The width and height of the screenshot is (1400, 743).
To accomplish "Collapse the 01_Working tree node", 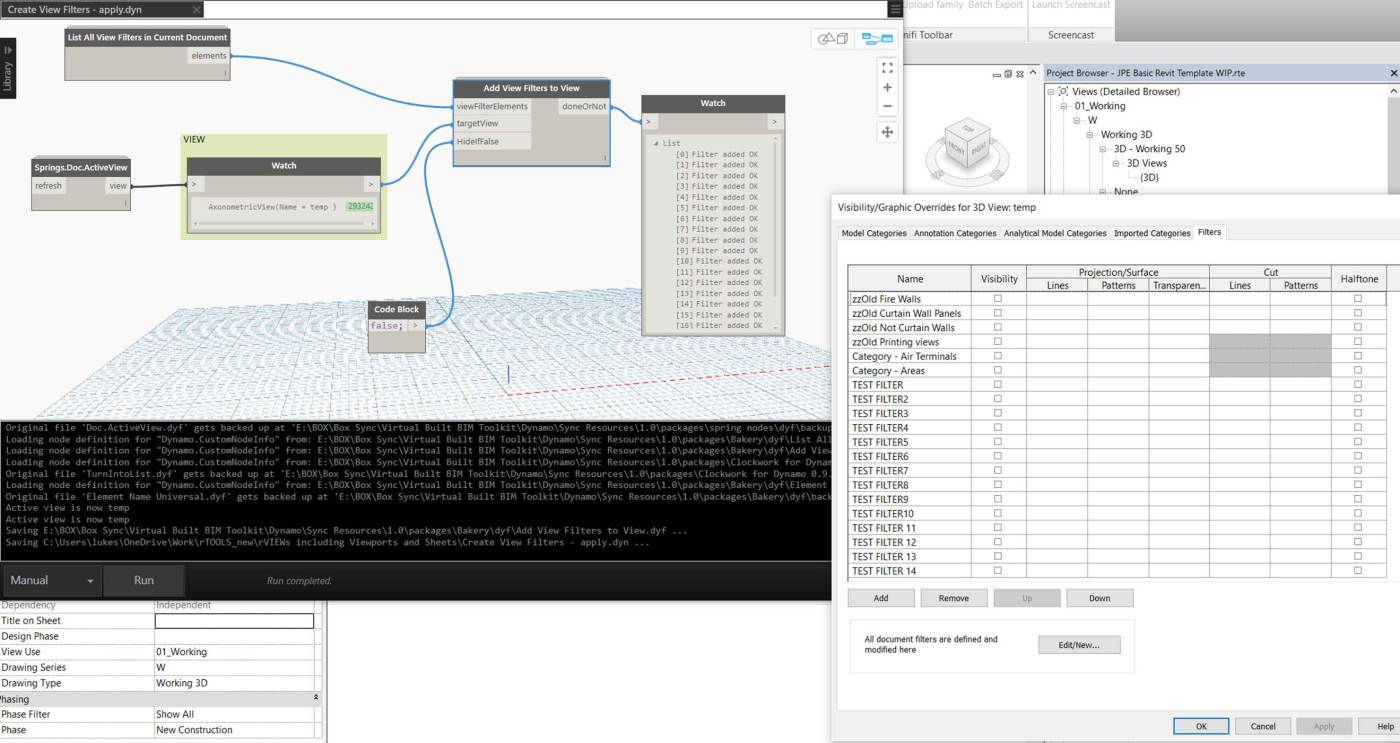I will coord(1065,106).
